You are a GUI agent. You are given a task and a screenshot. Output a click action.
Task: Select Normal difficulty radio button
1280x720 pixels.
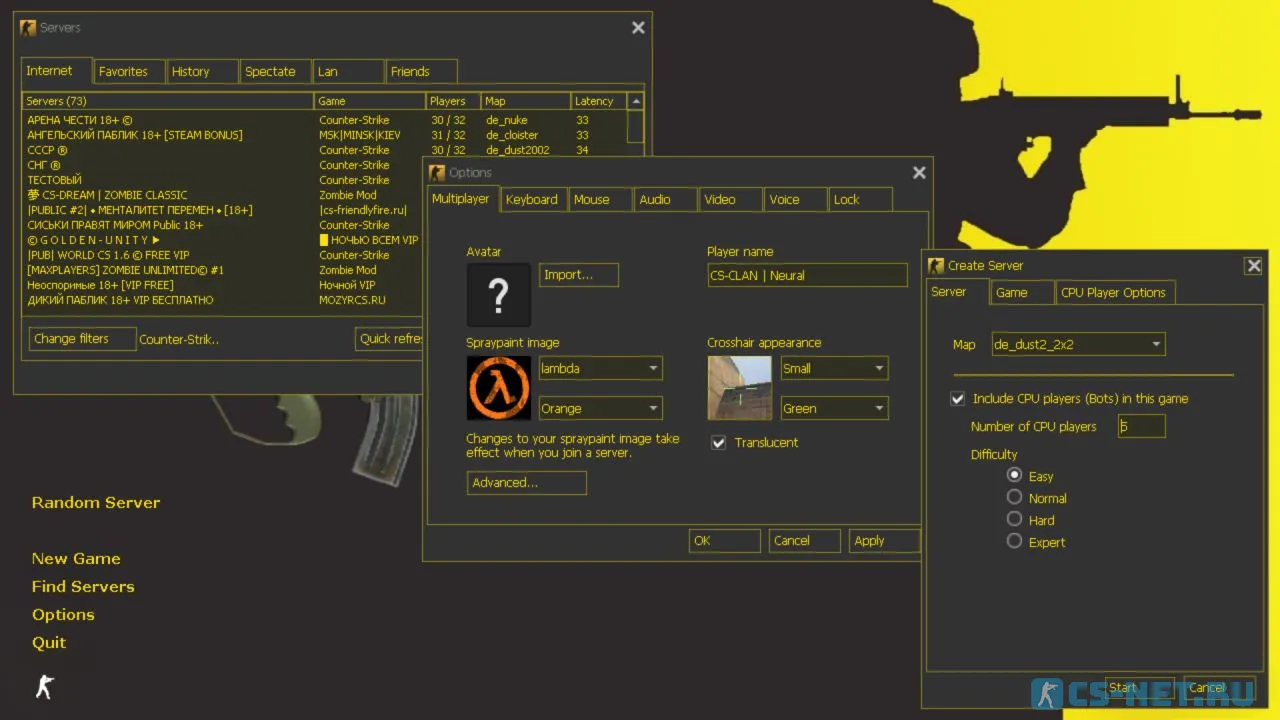(1014, 497)
